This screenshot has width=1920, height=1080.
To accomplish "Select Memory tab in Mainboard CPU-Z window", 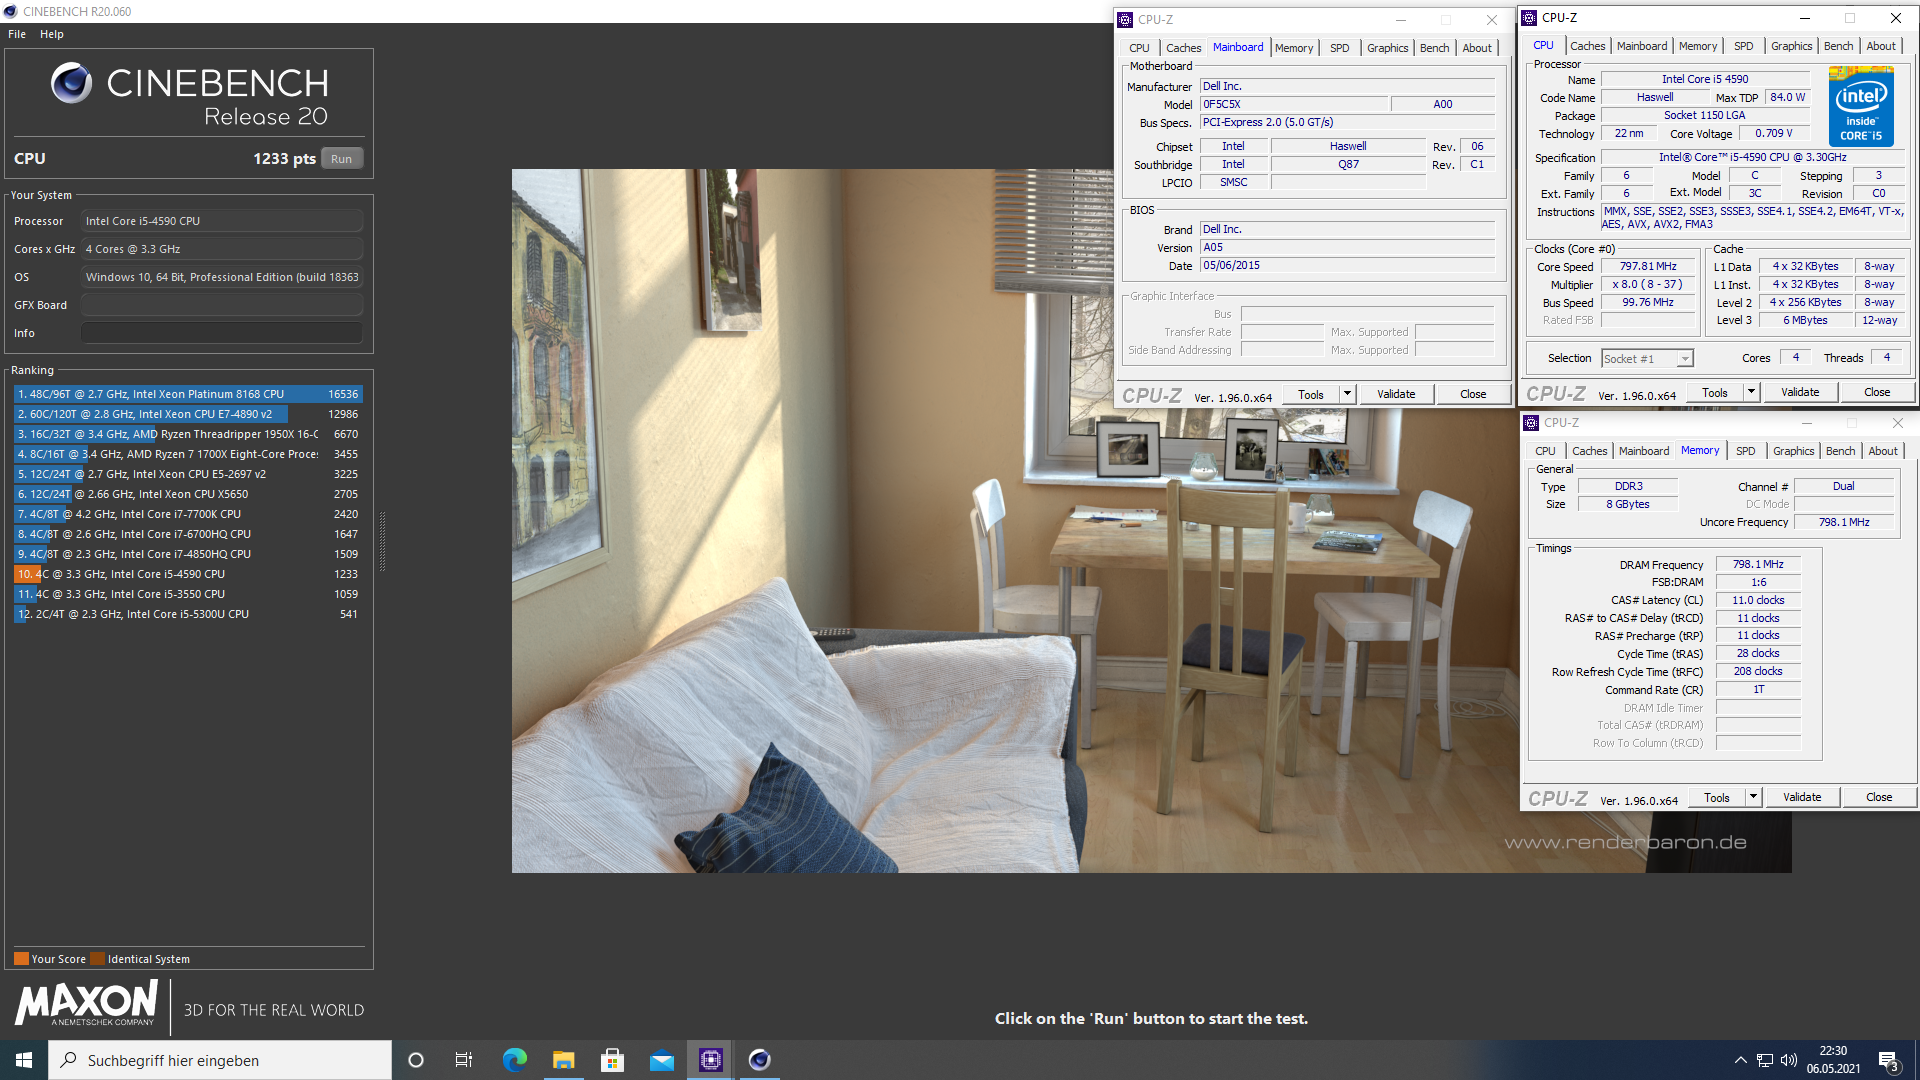I will tap(1294, 48).
